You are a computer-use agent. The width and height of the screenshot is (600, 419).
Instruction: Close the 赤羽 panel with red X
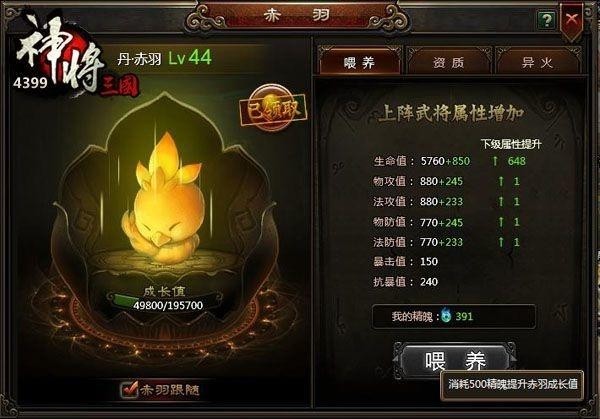(x=572, y=19)
